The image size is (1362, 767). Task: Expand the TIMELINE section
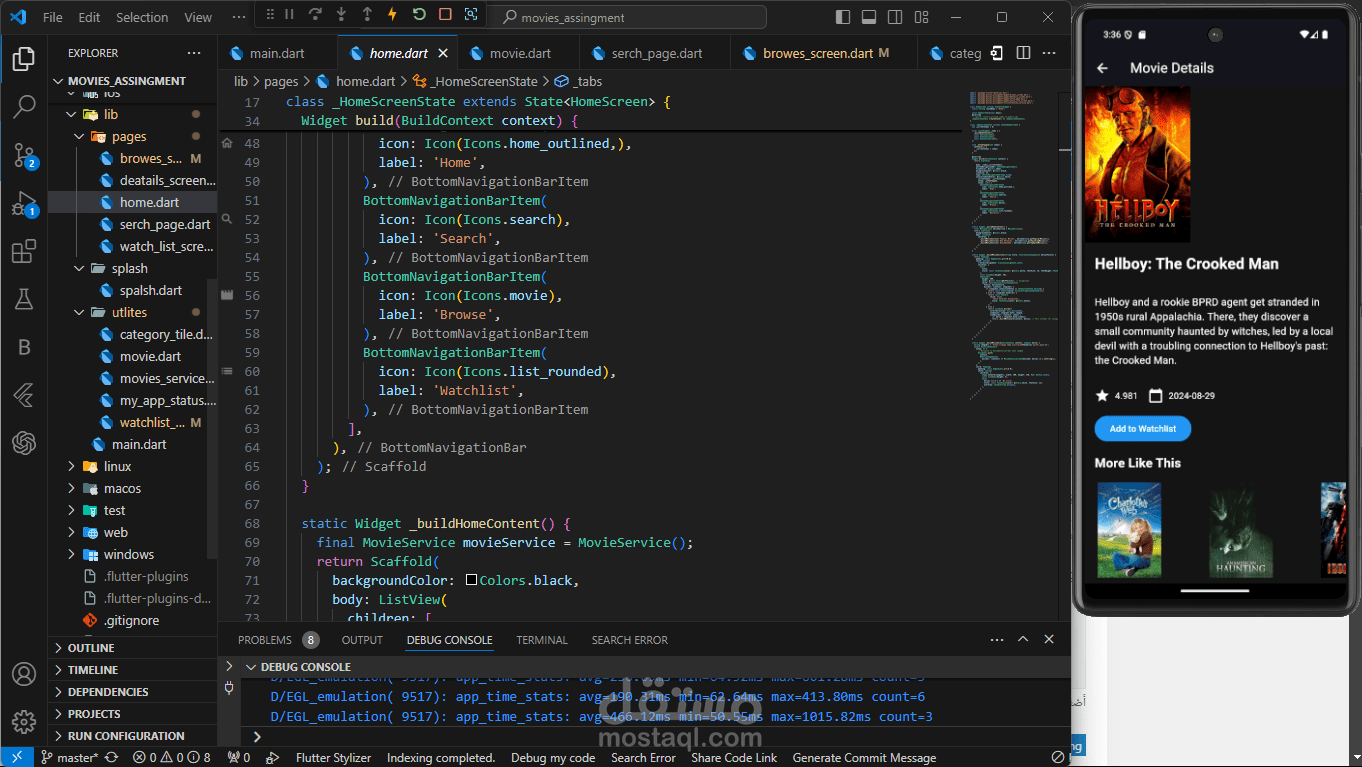tap(133, 670)
